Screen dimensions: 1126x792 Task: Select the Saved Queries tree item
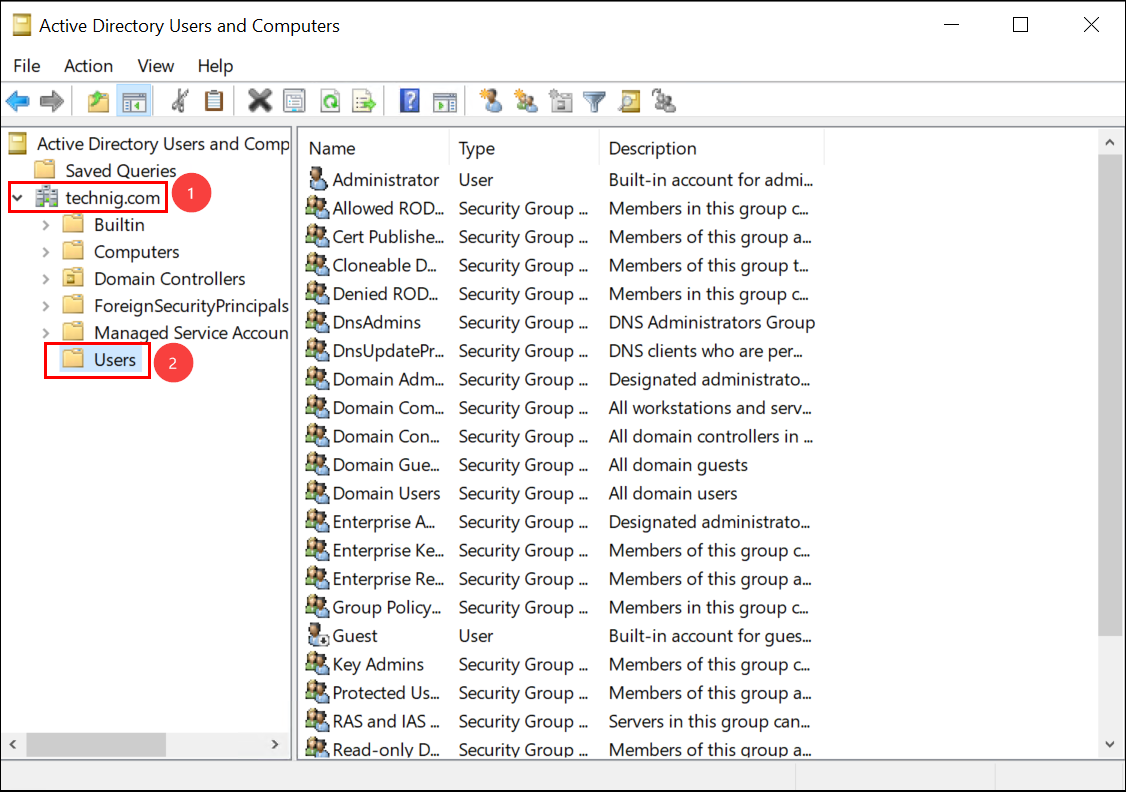(x=120, y=171)
